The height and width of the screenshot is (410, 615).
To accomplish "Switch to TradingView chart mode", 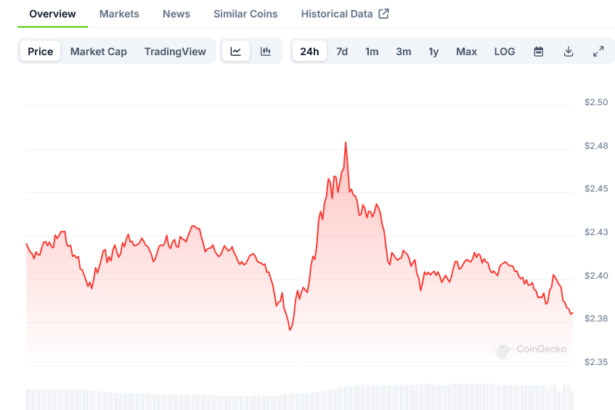I will (x=175, y=51).
